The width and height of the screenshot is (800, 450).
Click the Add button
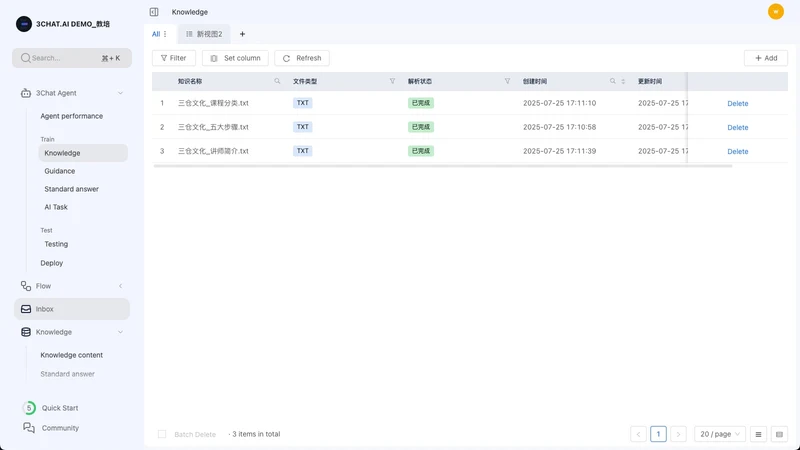pyautogui.click(x=766, y=58)
